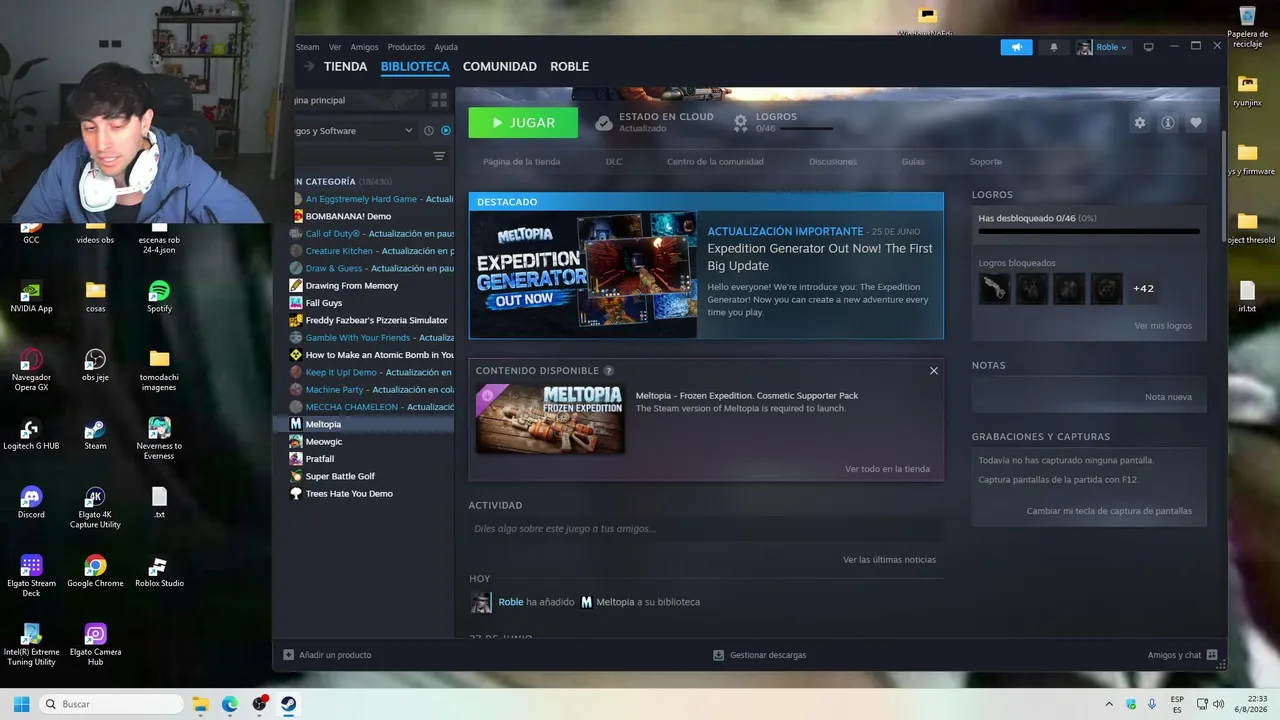1280x720 pixels.
Task: Click help icon beside Contenido Disponible
Action: (609, 371)
